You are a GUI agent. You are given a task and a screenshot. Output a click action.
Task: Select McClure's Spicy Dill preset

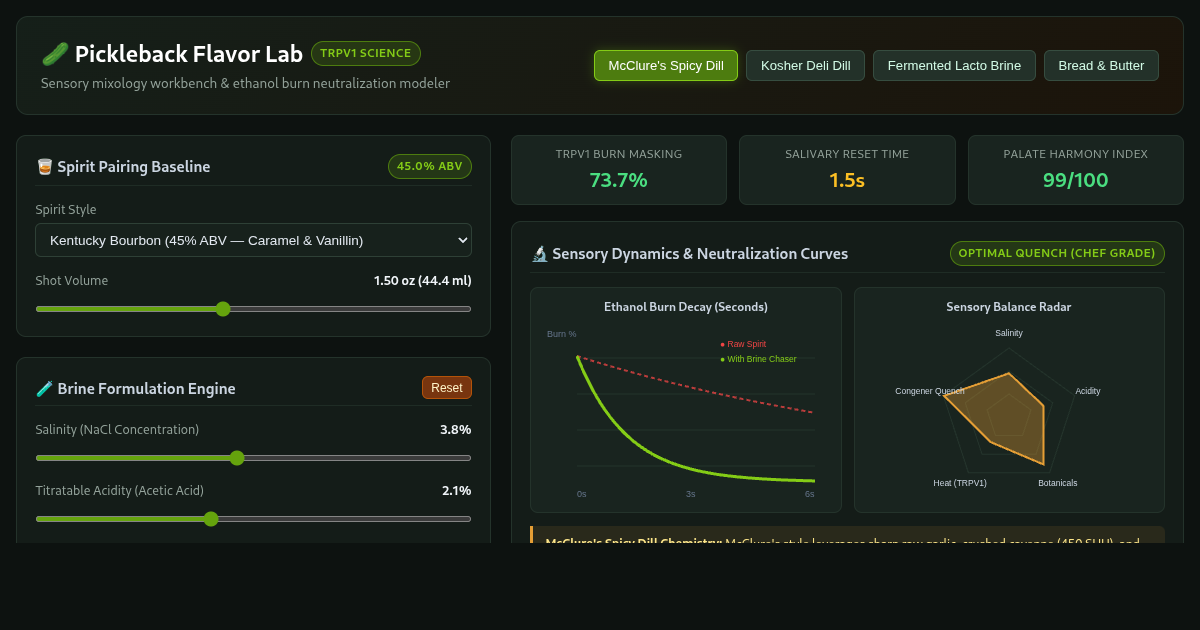(x=666, y=66)
